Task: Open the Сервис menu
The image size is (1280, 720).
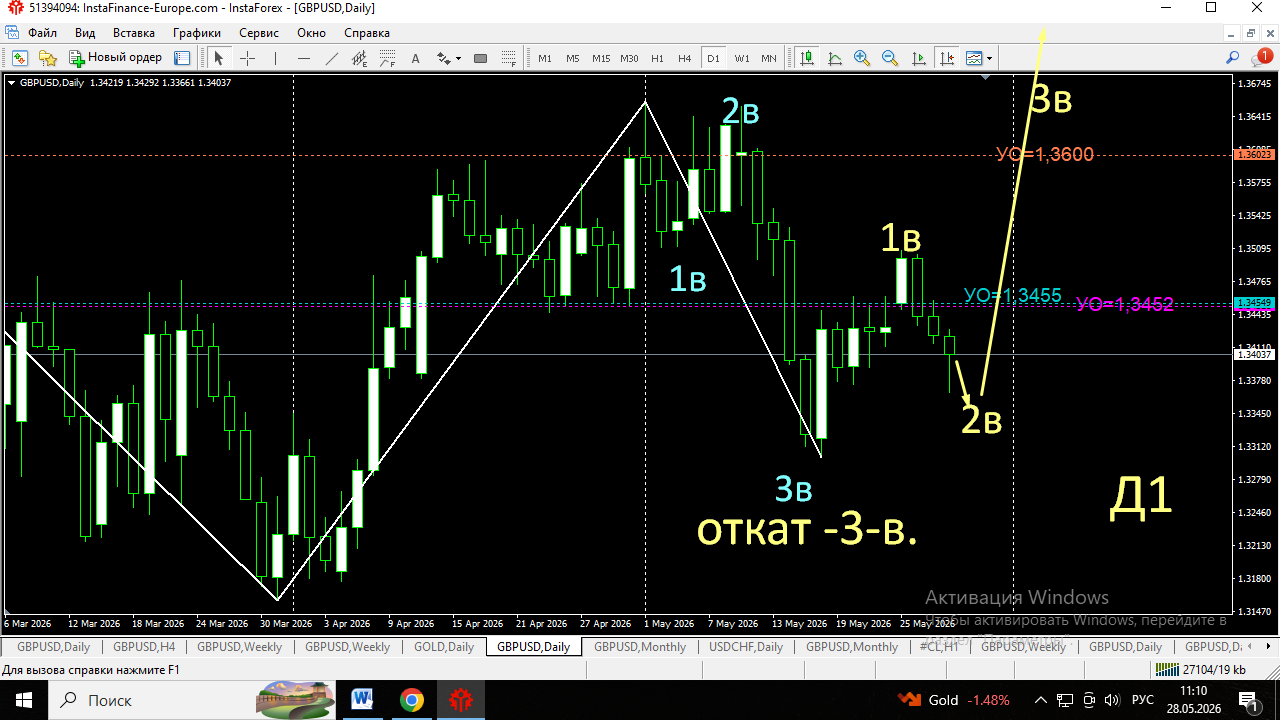Action: (x=259, y=33)
